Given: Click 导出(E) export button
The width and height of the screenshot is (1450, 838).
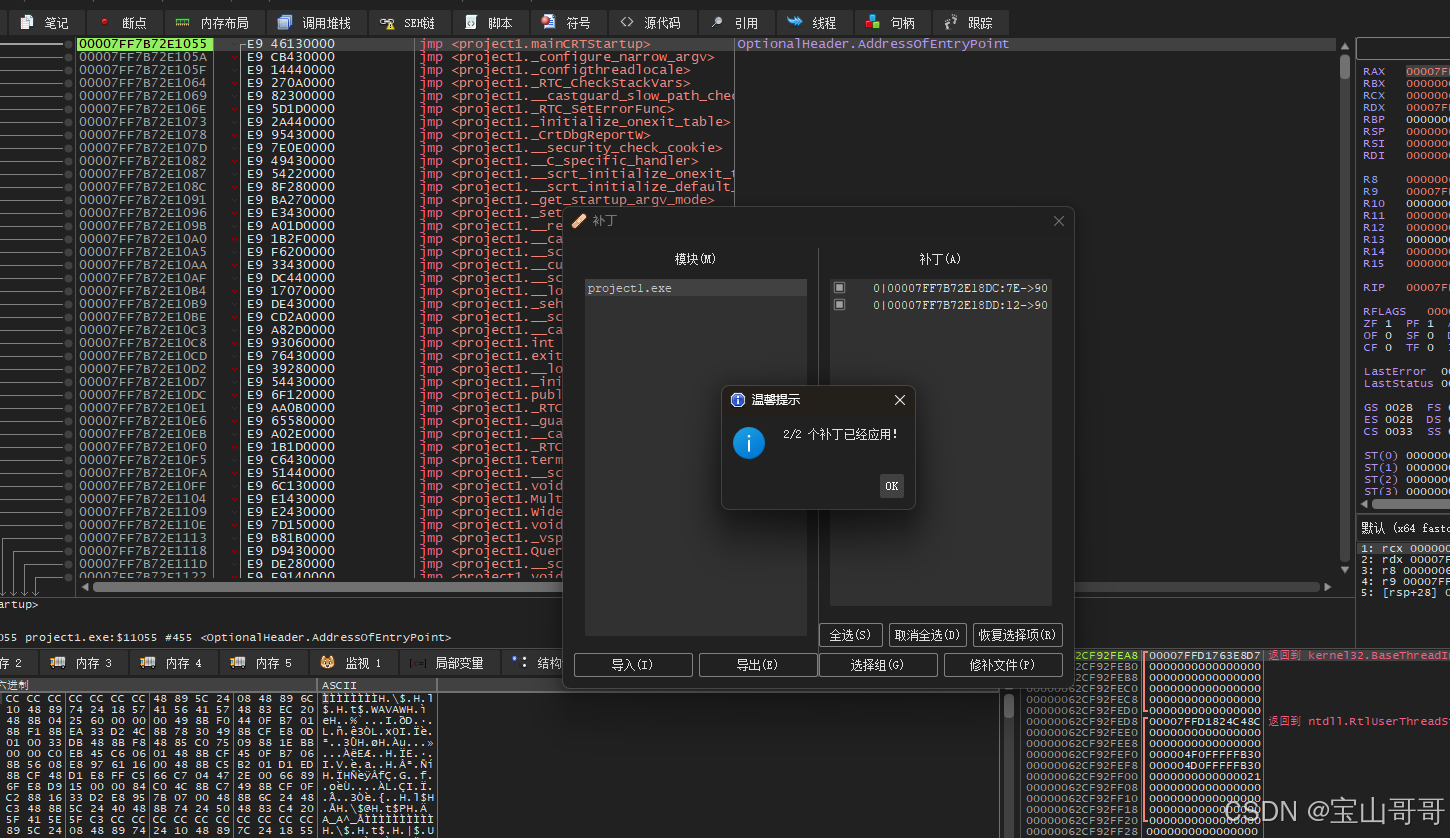Looking at the screenshot, I should click(757, 665).
